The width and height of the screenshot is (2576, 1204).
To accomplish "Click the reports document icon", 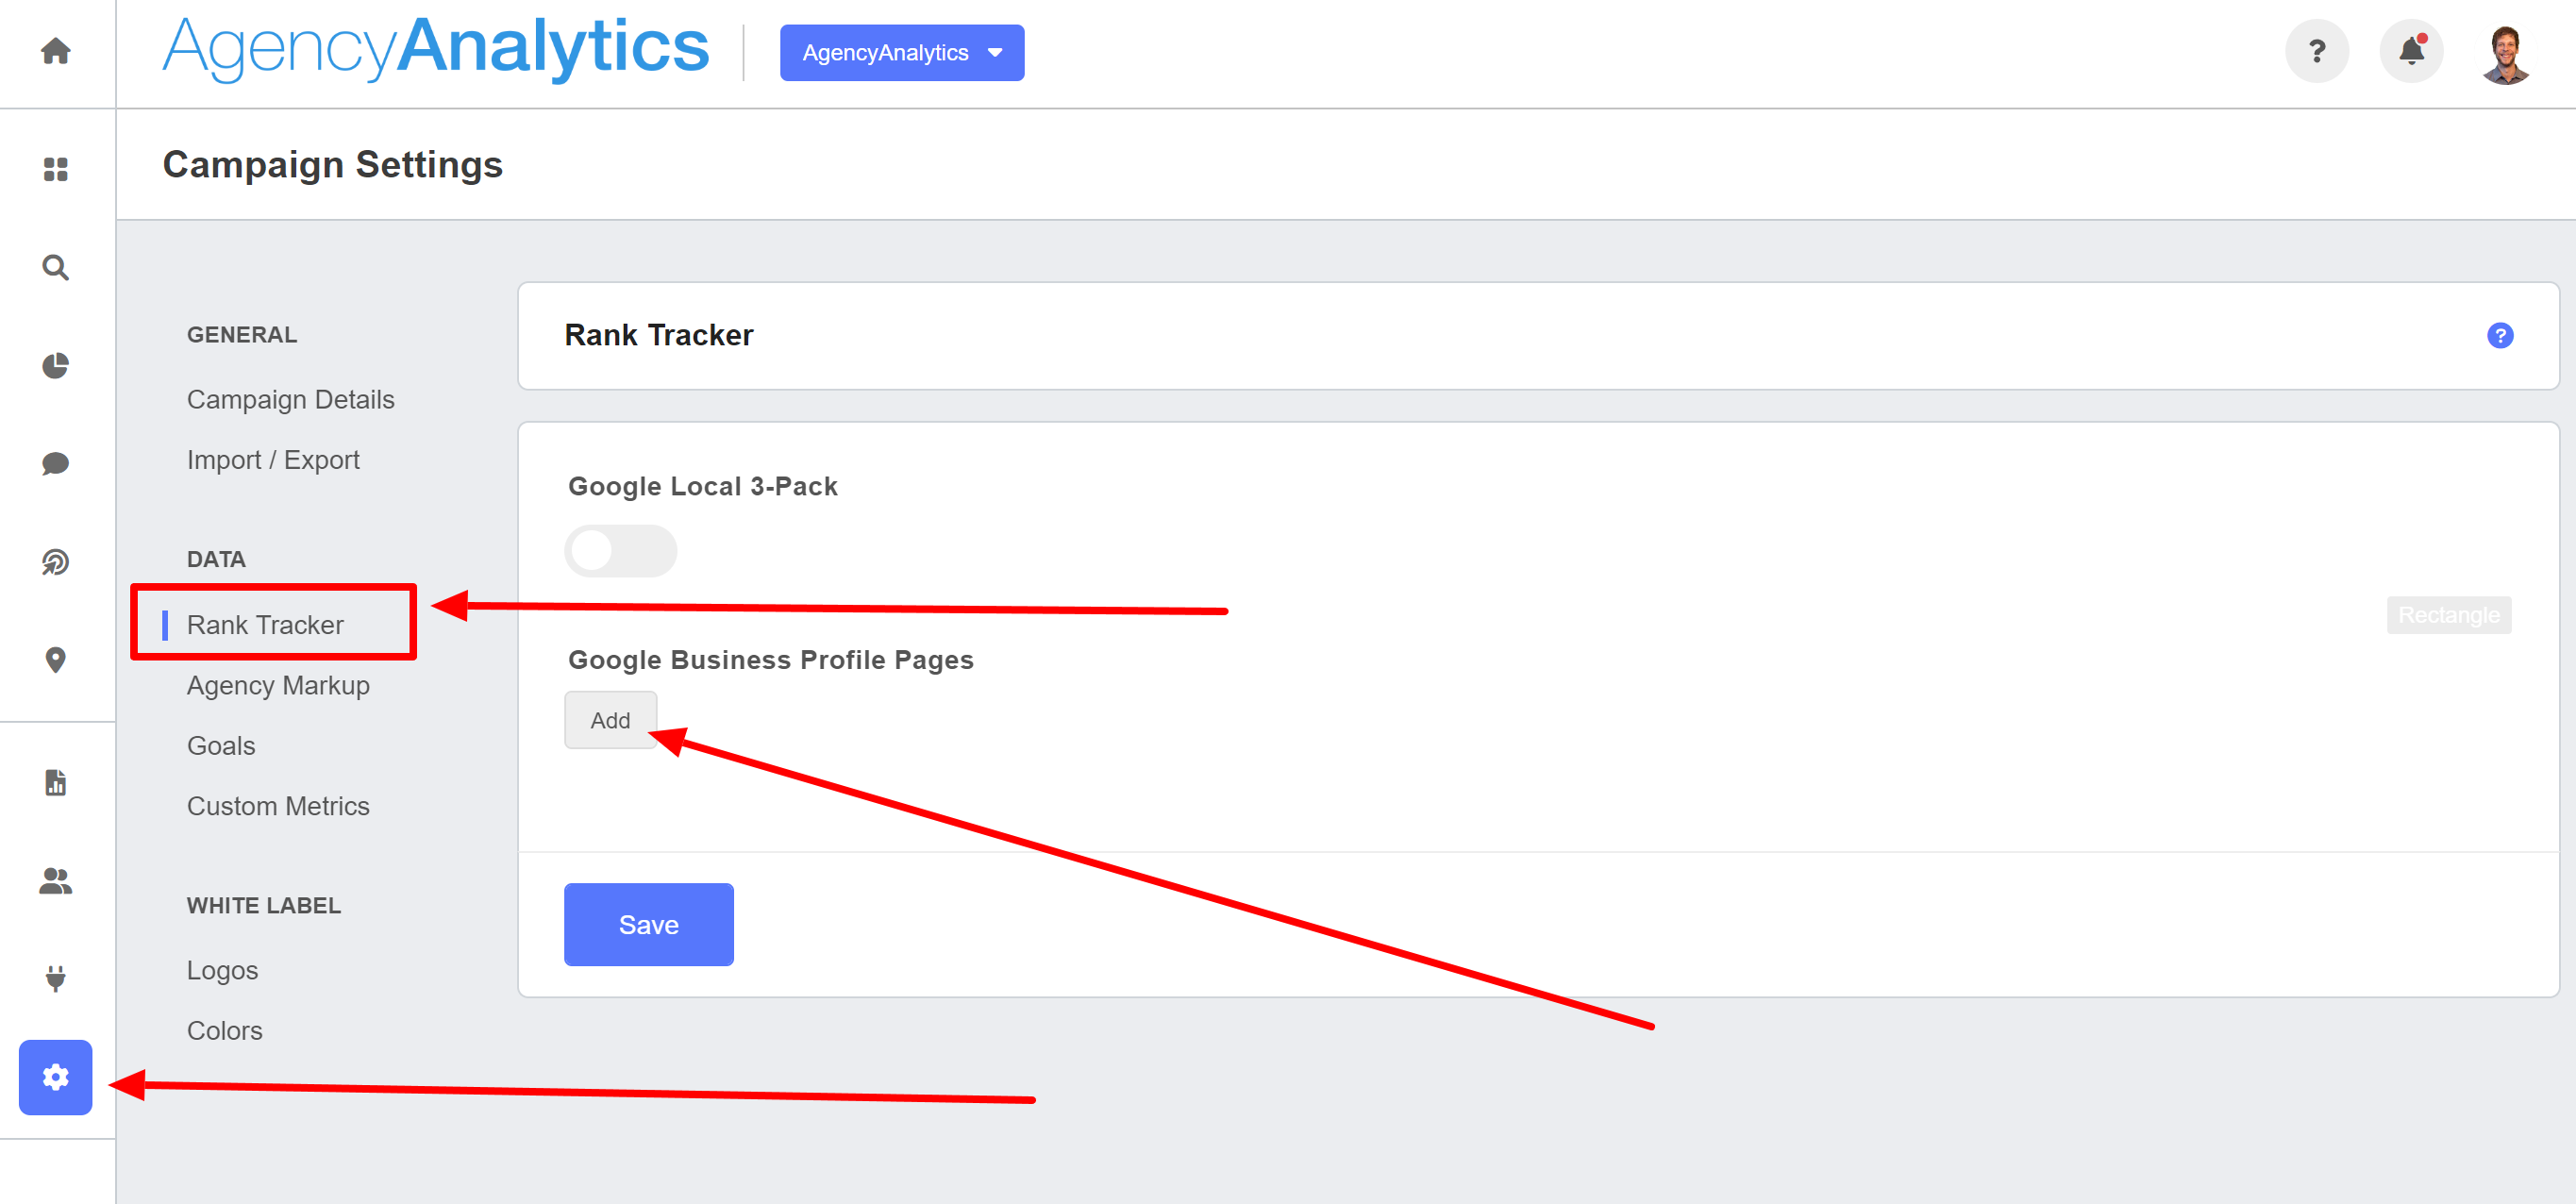I will coord(56,783).
